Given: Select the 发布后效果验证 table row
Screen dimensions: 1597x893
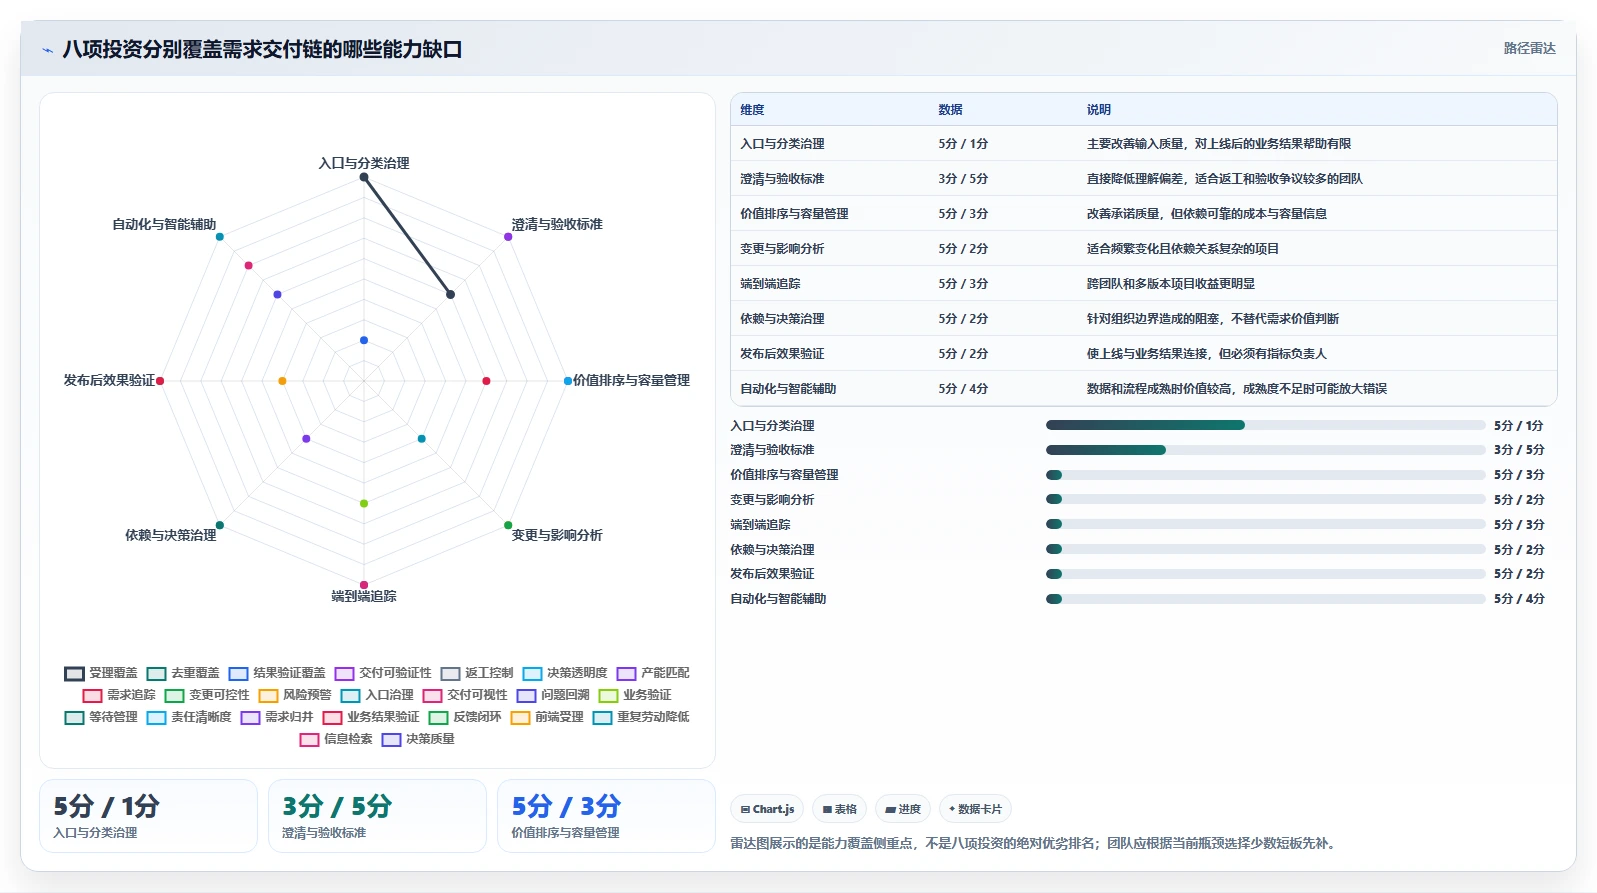Looking at the screenshot, I should (1143, 354).
